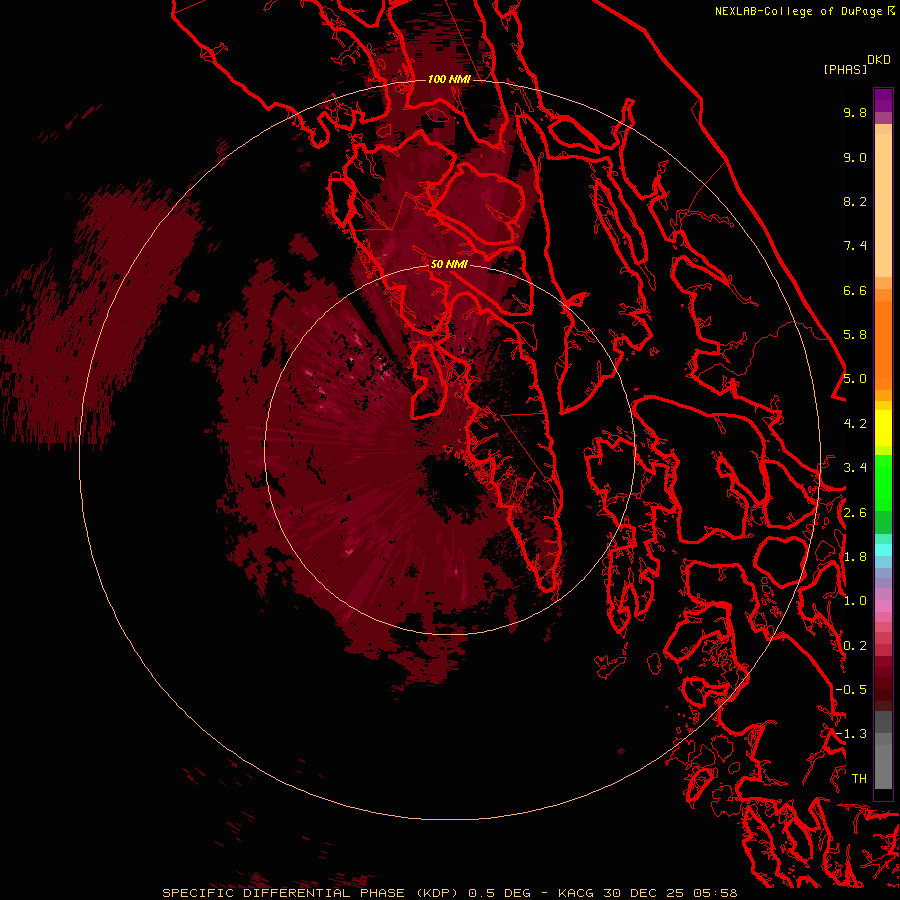Click the 6.6 legend value
The height and width of the screenshot is (900, 900).
[855, 290]
